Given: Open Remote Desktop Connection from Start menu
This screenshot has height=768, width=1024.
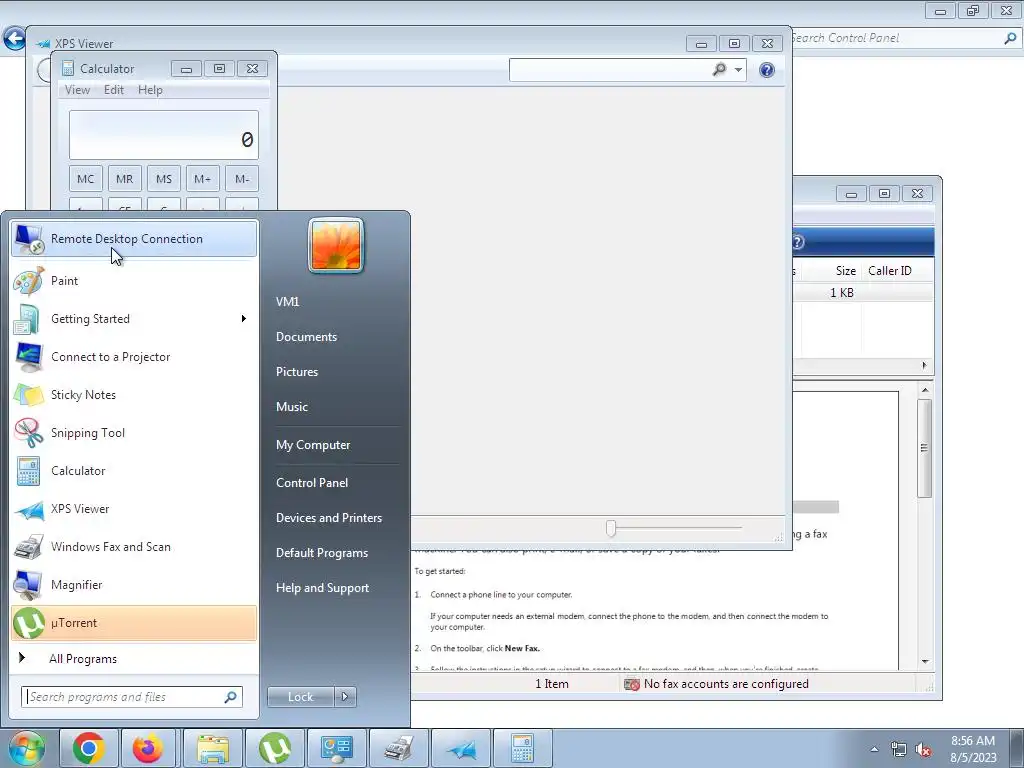Looking at the screenshot, I should click(x=134, y=239).
